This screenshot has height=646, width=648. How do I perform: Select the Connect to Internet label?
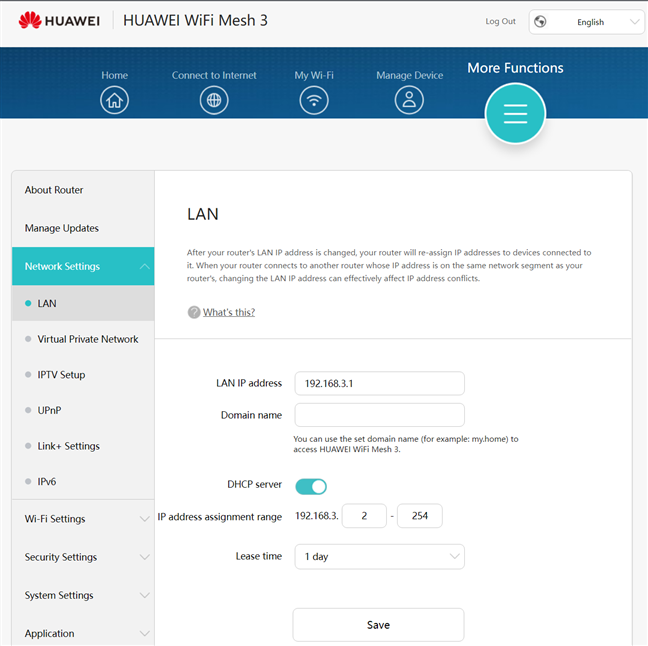pos(214,75)
